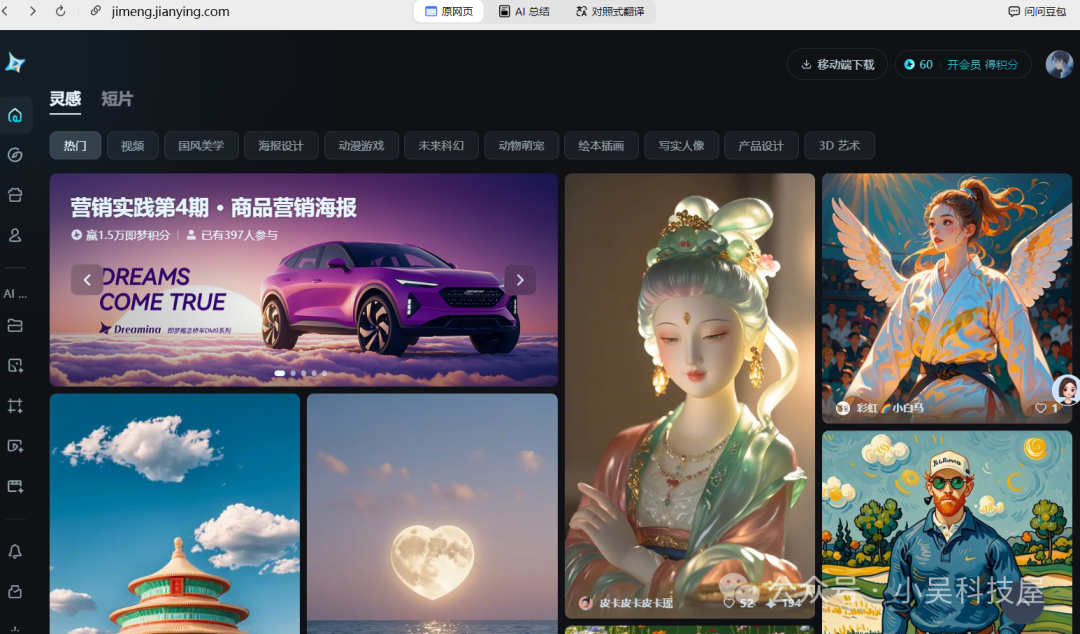Select 动漫游戏 category filter
1080x634 pixels.
pyautogui.click(x=362, y=145)
